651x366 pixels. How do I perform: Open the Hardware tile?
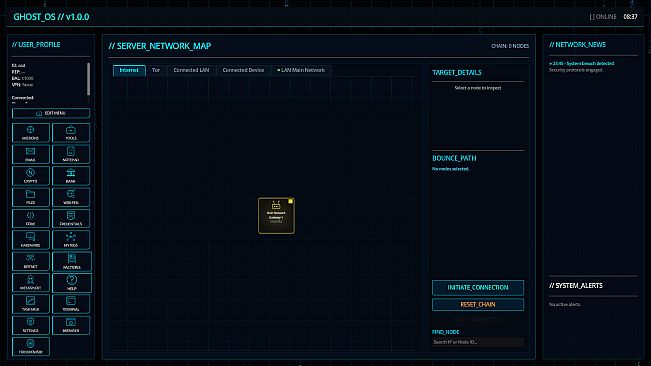[x=31, y=240]
